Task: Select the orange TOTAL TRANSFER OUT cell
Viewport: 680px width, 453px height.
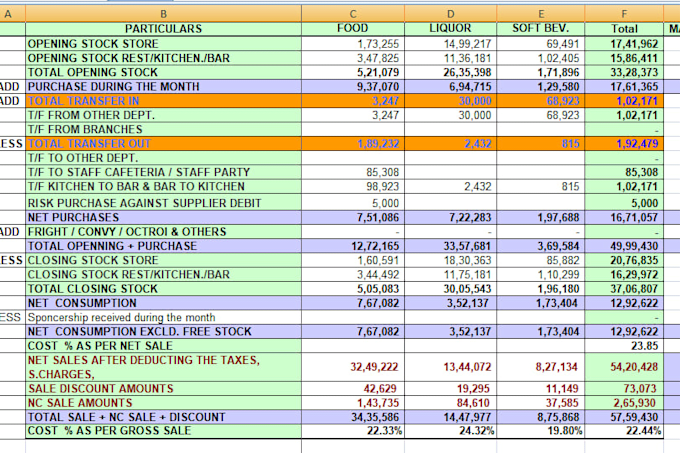Action: 163,144
